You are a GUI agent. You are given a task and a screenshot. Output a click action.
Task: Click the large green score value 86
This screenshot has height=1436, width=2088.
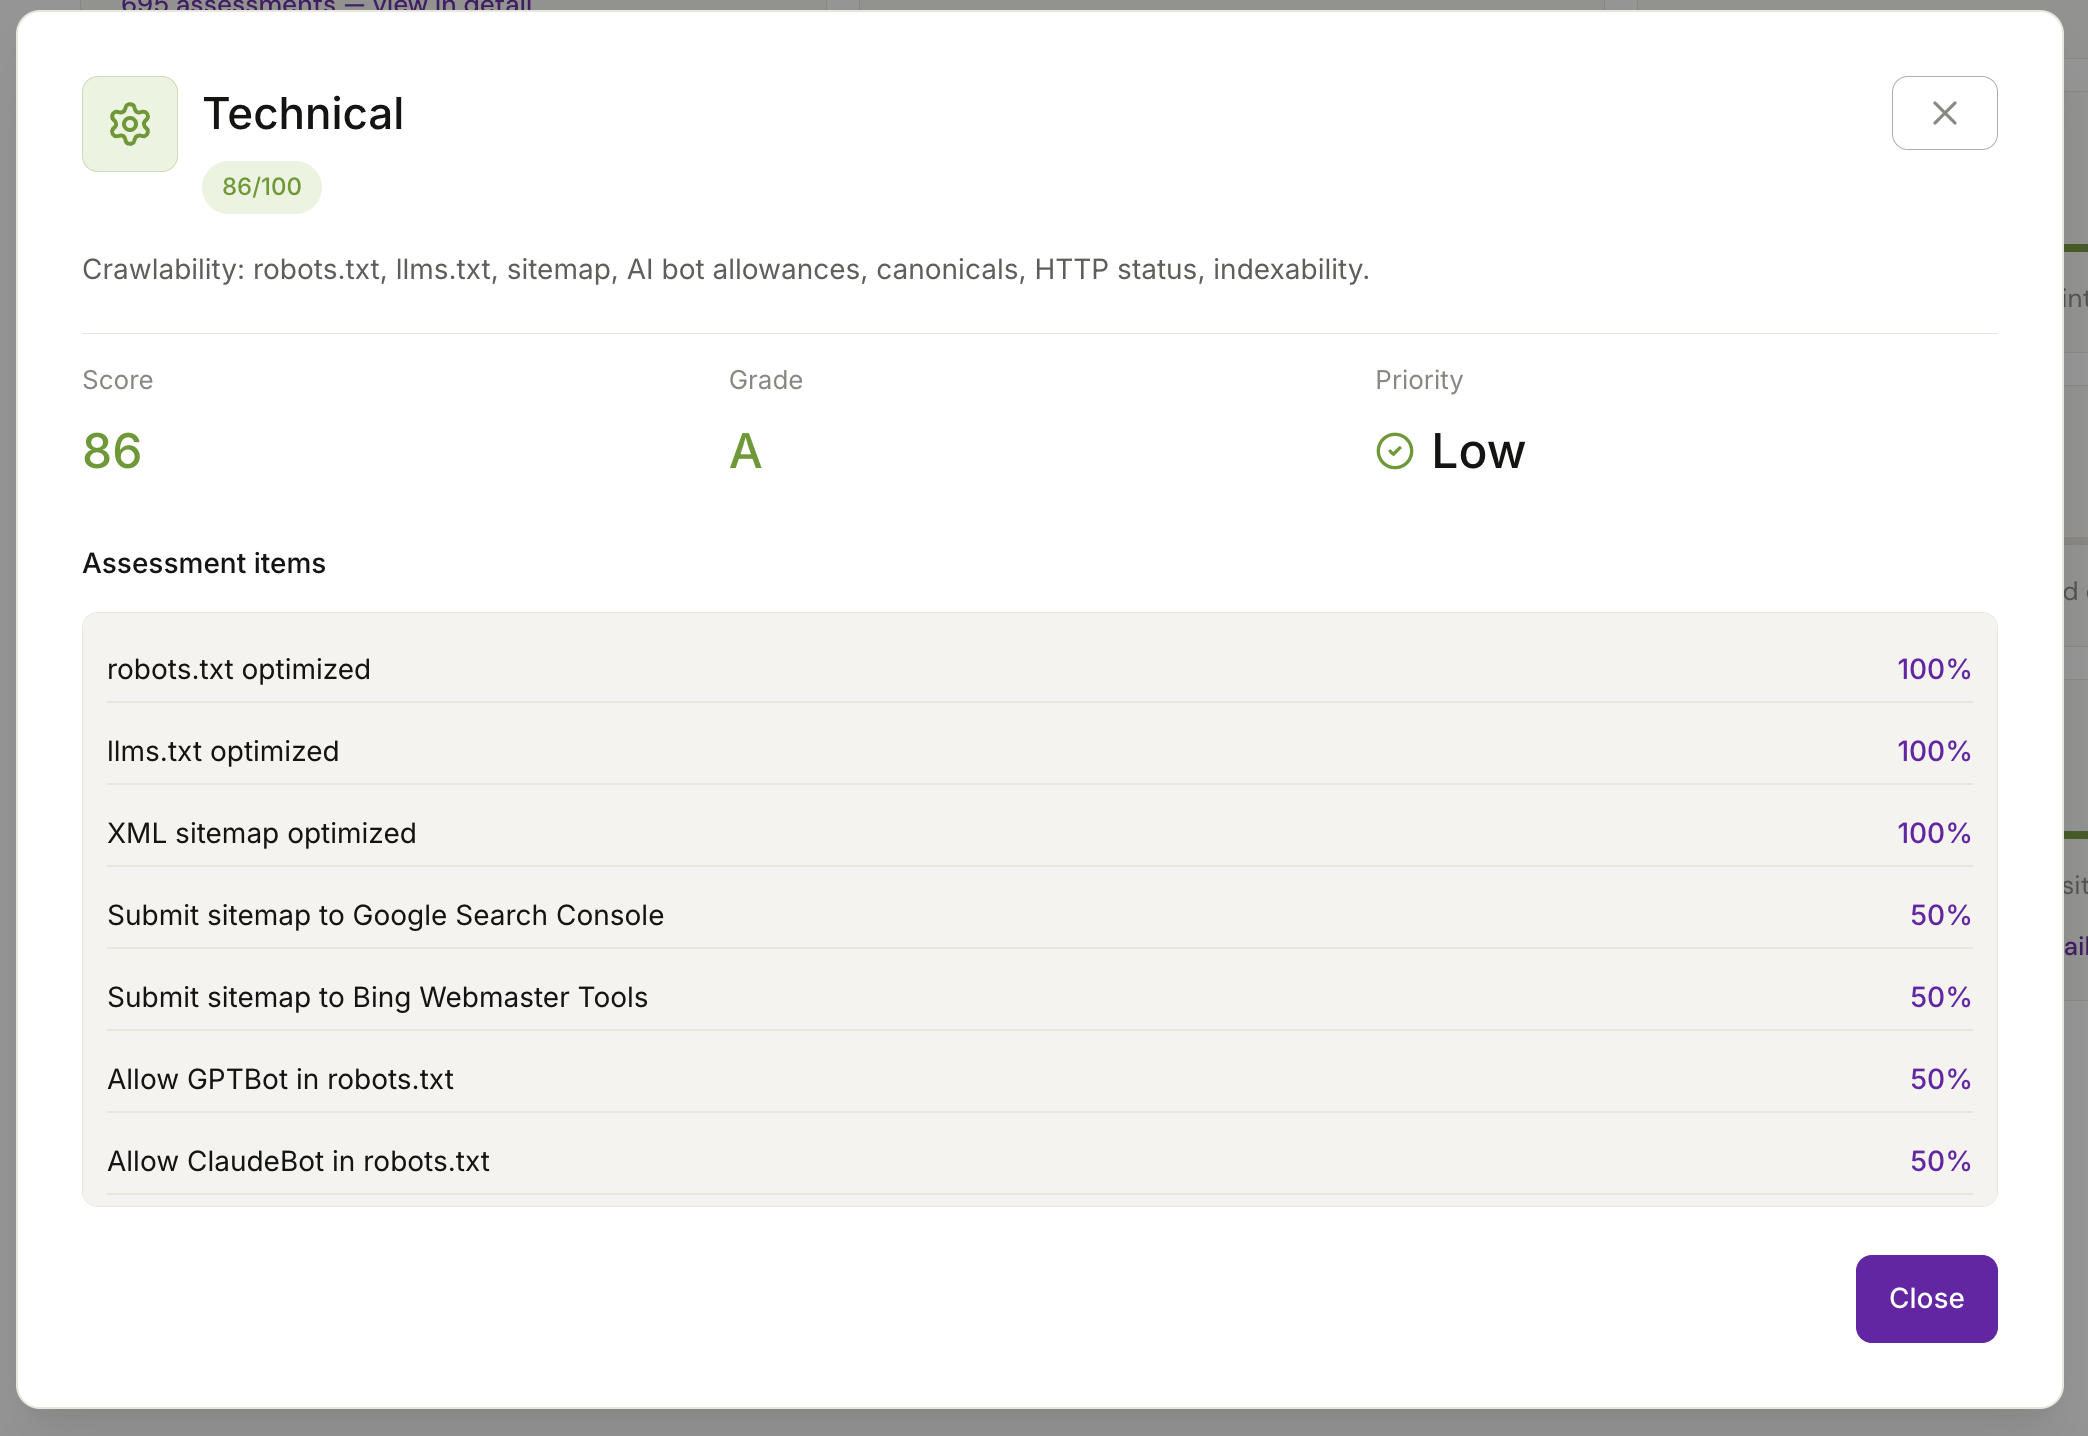112,451
